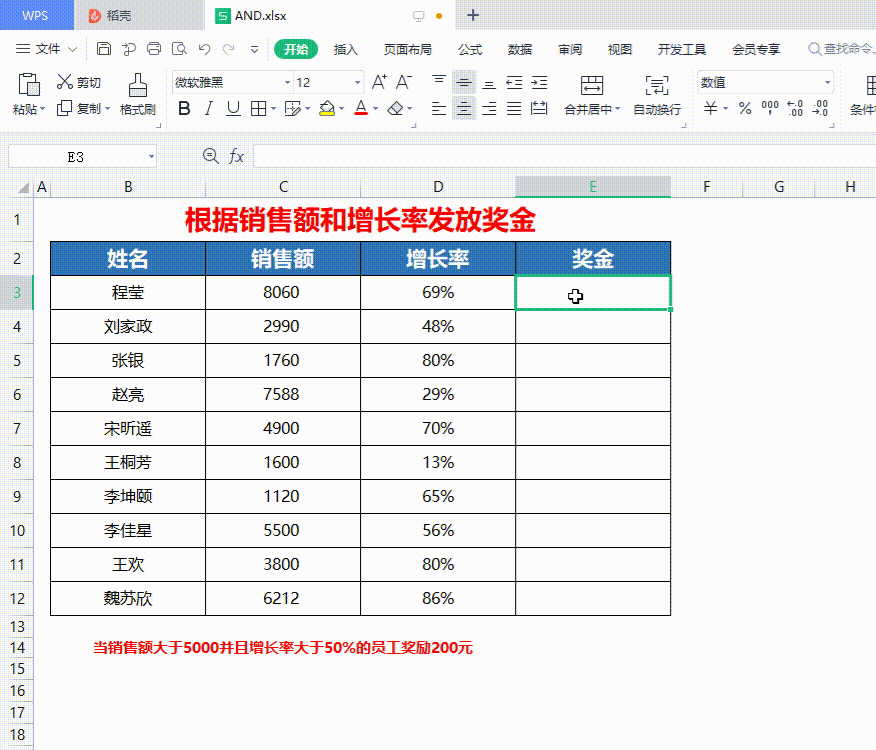Click the clear format eraser icon
876x750 pixels.
396,108
